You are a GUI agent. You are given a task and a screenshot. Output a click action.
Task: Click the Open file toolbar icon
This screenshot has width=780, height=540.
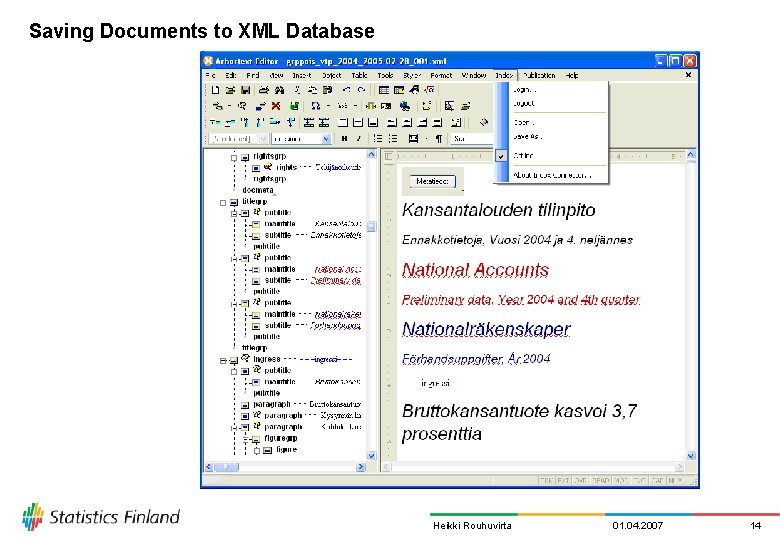point(230,90)
